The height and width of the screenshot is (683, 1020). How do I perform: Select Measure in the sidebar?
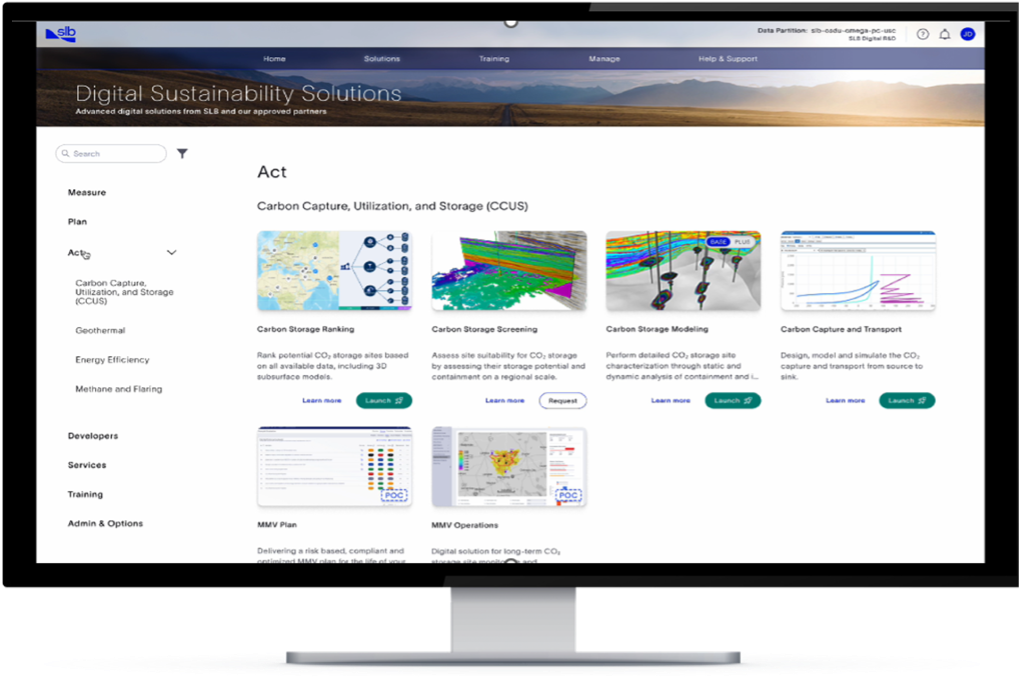point(87,193)
